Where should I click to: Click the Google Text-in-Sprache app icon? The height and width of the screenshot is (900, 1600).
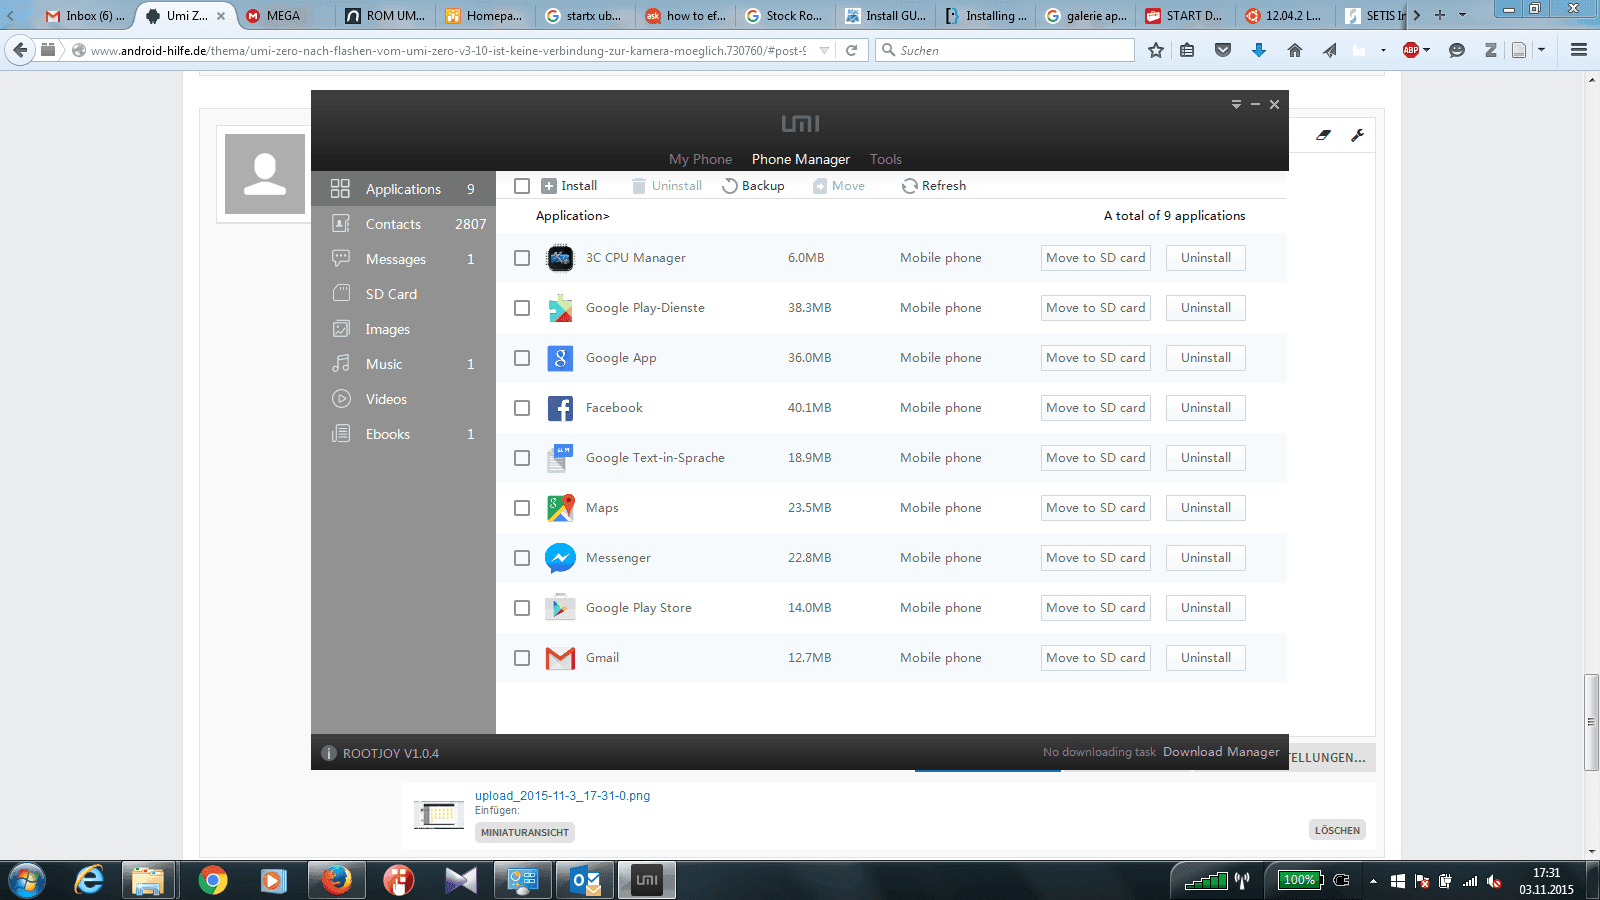coord(560,458)
